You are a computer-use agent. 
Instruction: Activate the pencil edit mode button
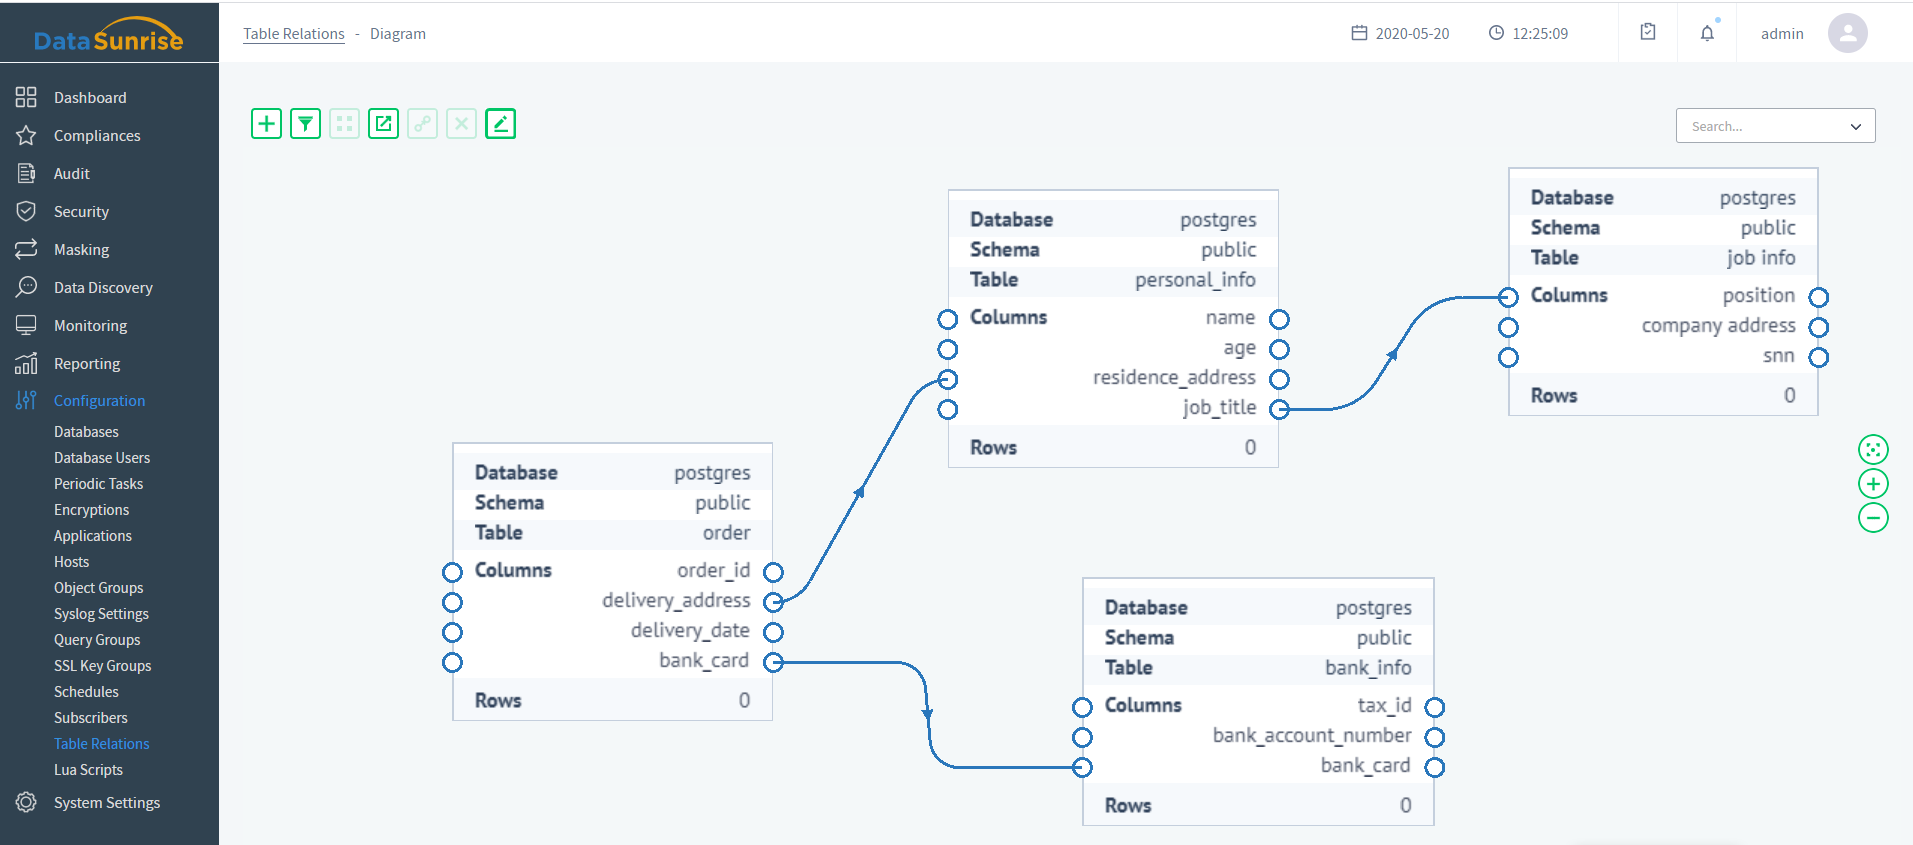click(x=500, y=124)
